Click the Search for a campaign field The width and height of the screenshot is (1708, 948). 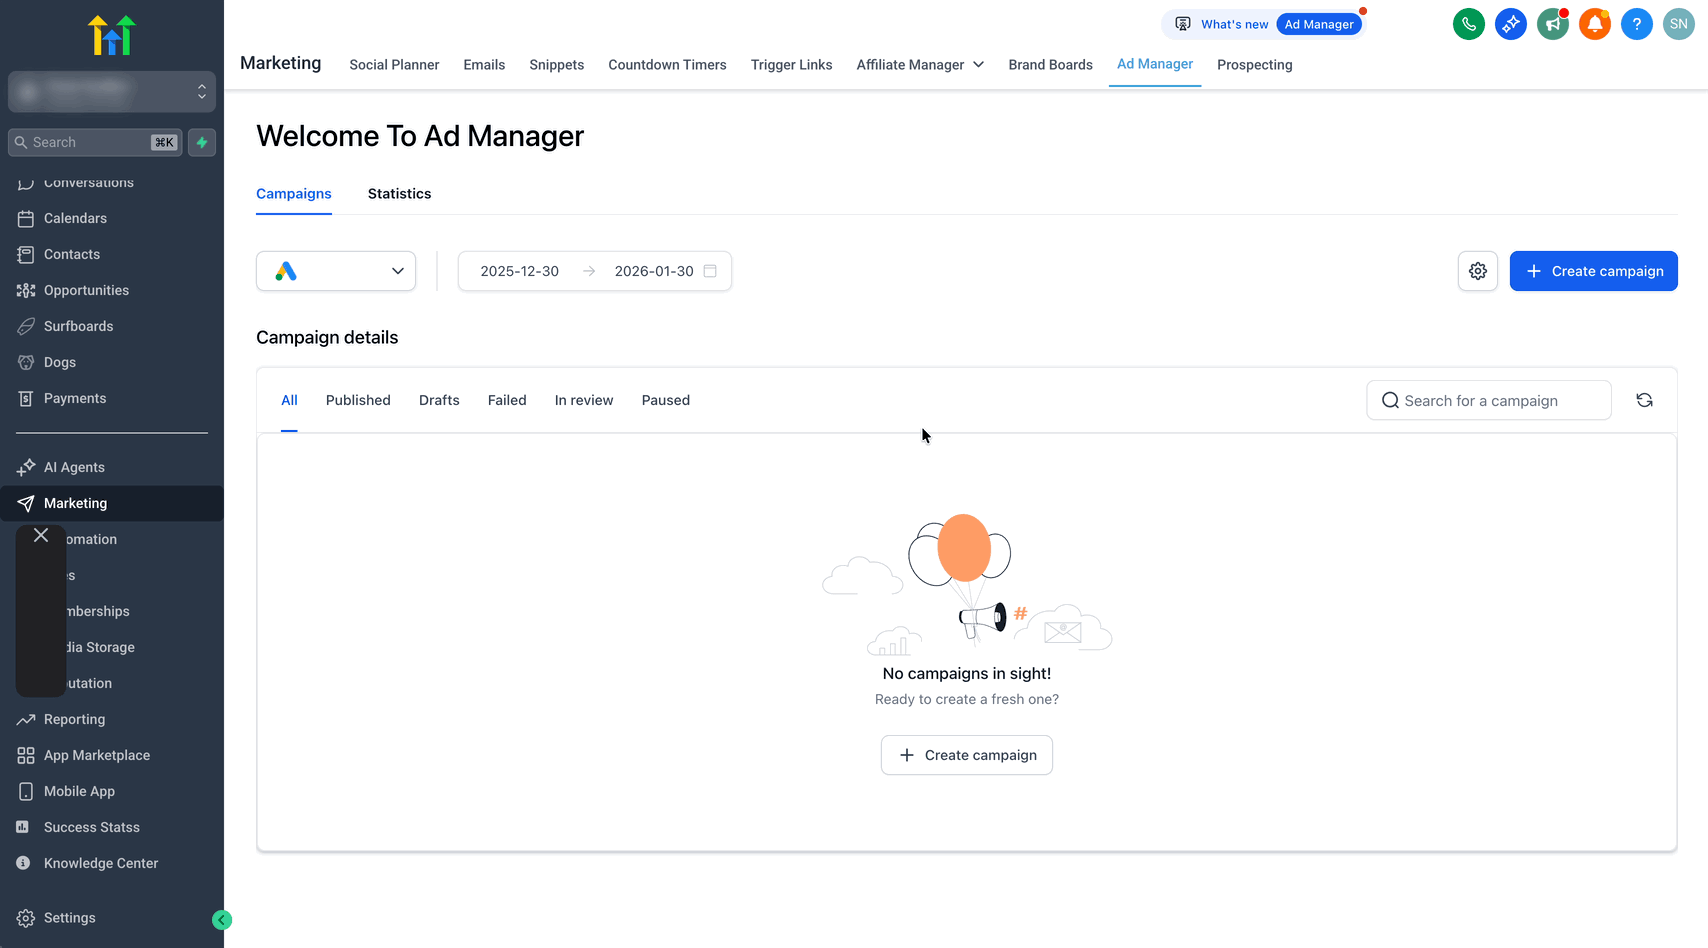coord(1489,400)
